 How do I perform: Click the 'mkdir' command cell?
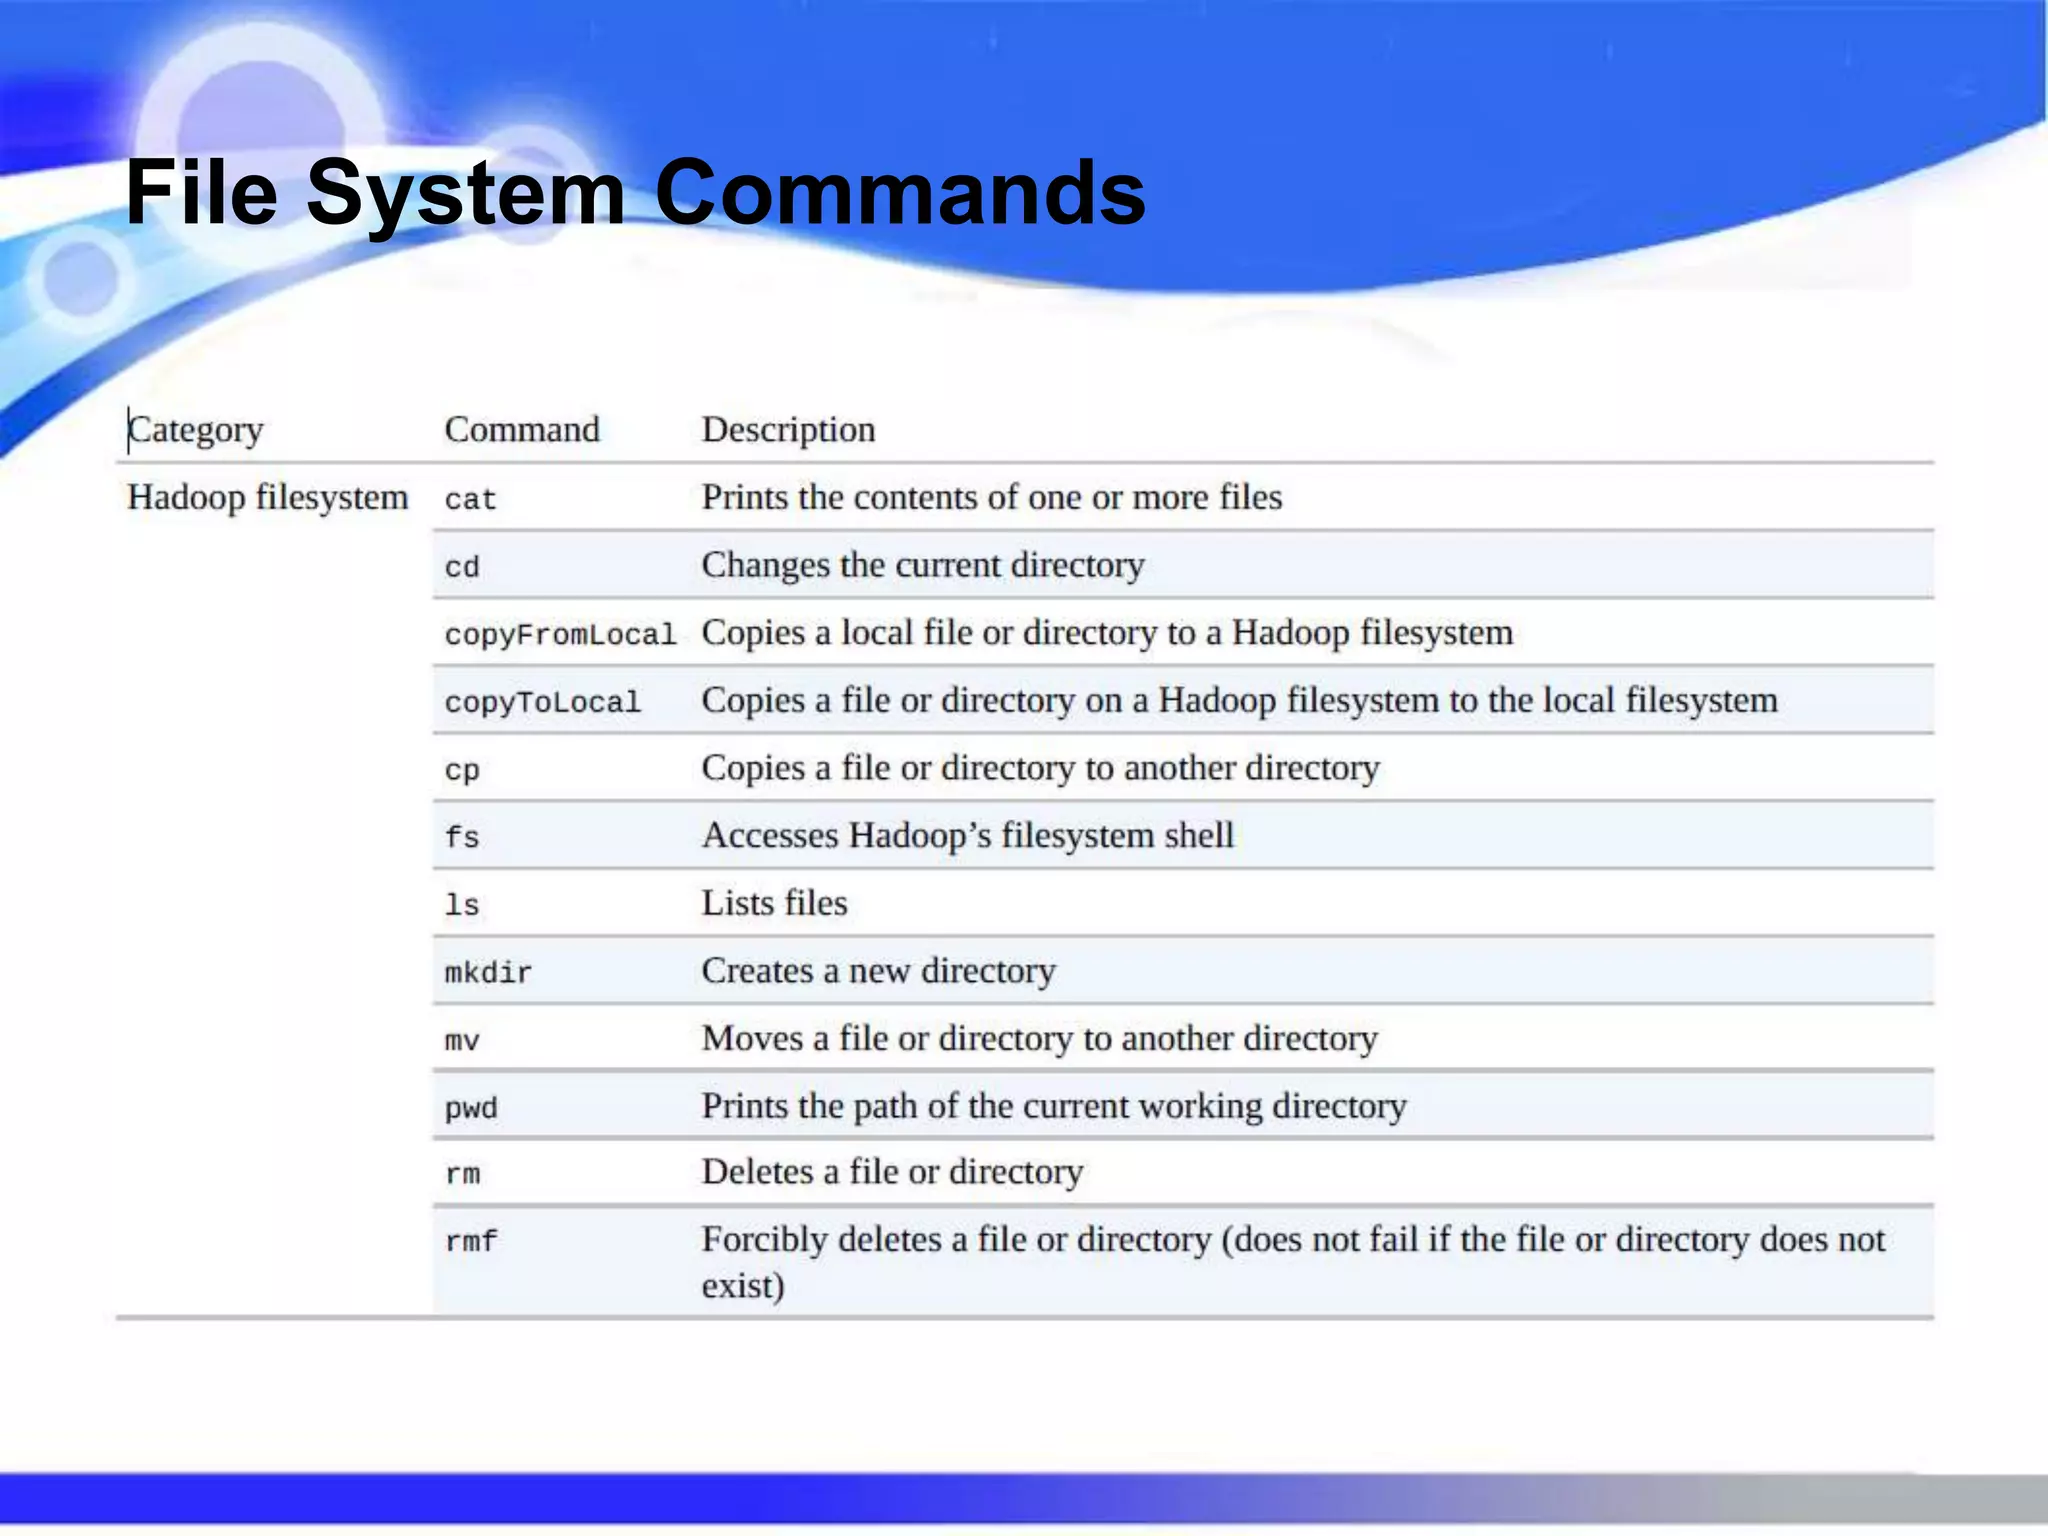coord(488,972)
